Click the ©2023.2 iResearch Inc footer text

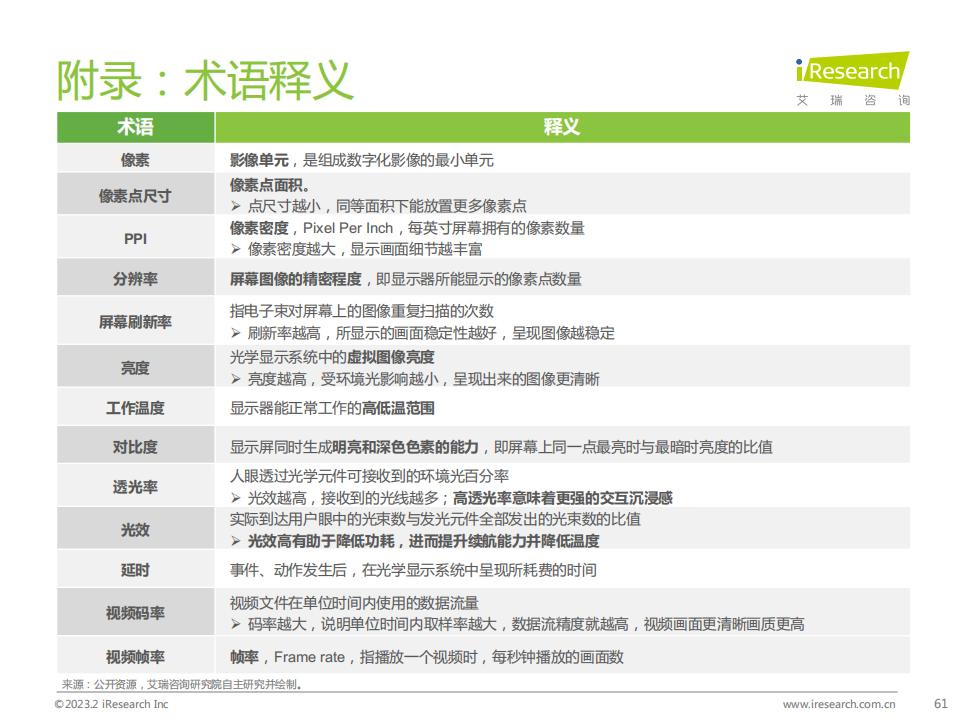[x=111, y=704]
